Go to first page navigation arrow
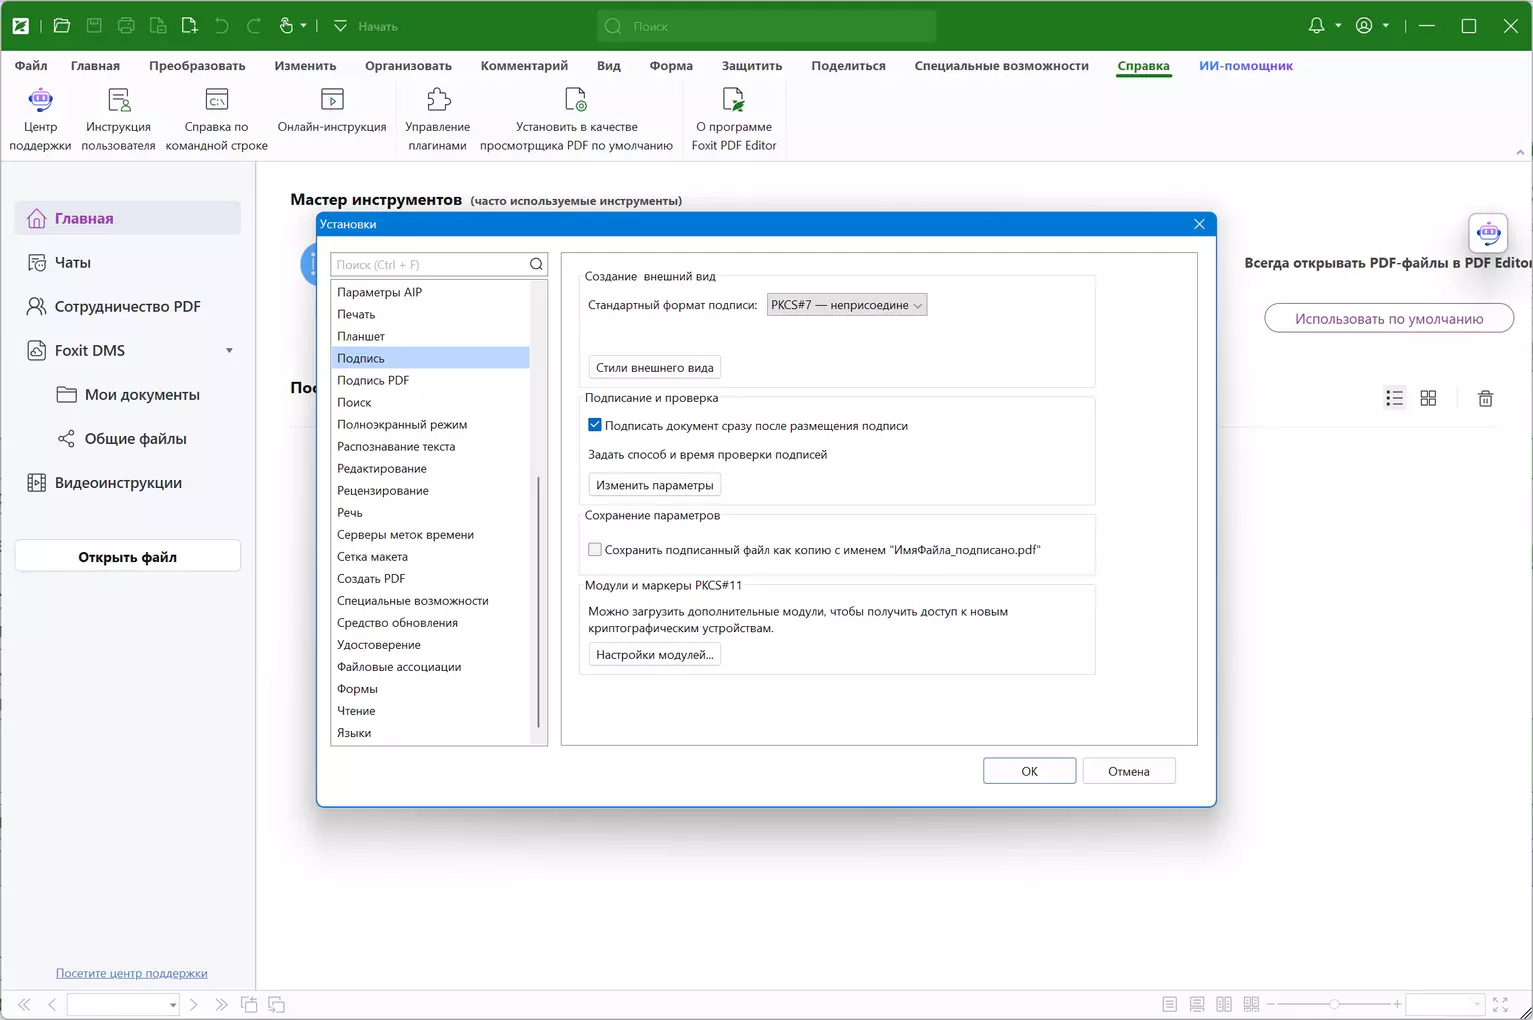 click(24, 1004)
